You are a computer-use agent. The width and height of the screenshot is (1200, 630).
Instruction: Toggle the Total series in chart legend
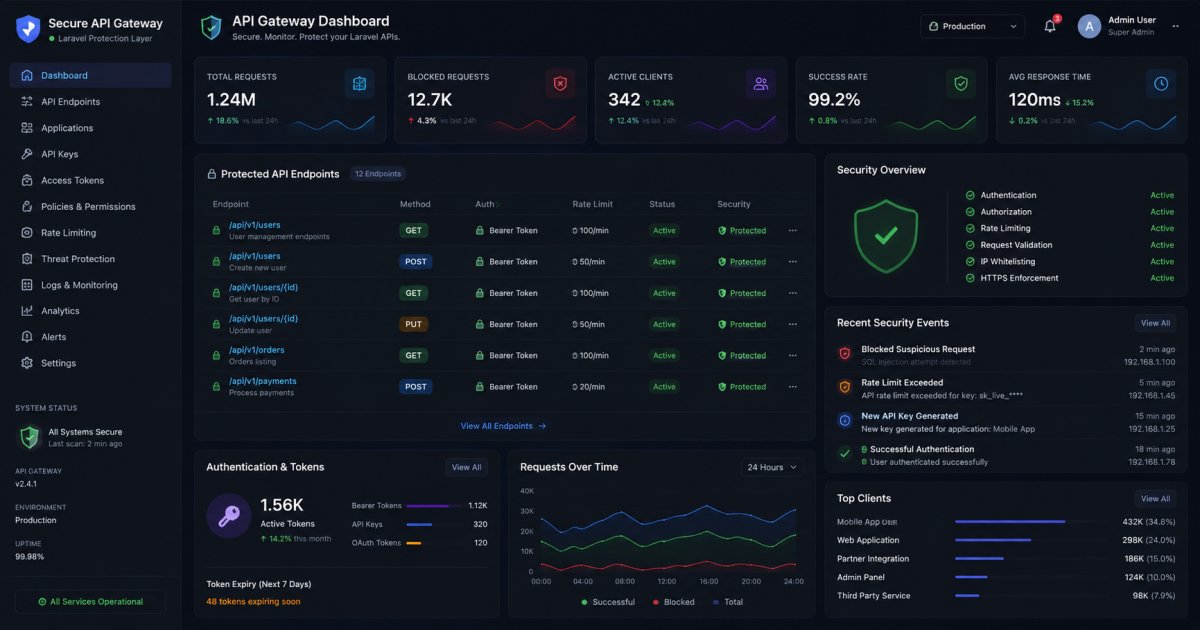(x=728, y=602)
